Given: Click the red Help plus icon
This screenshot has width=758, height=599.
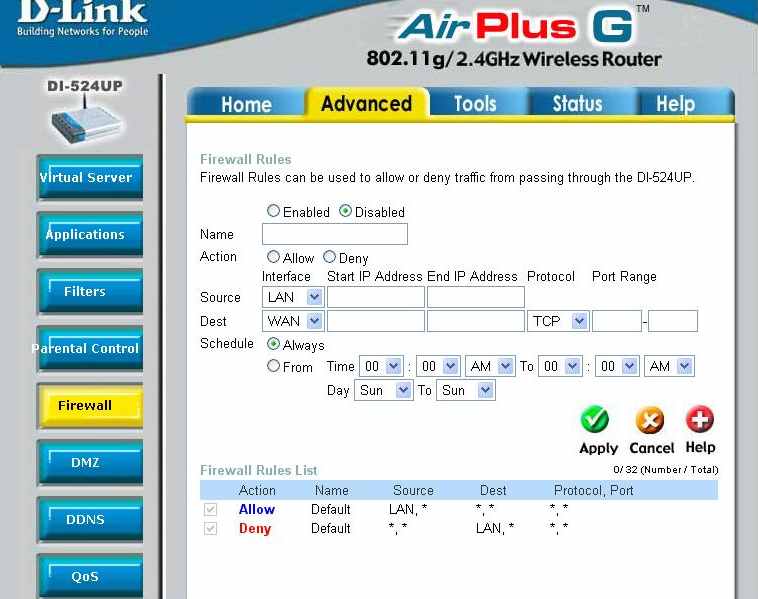Looking at the screenshot, I should (699, 419).
